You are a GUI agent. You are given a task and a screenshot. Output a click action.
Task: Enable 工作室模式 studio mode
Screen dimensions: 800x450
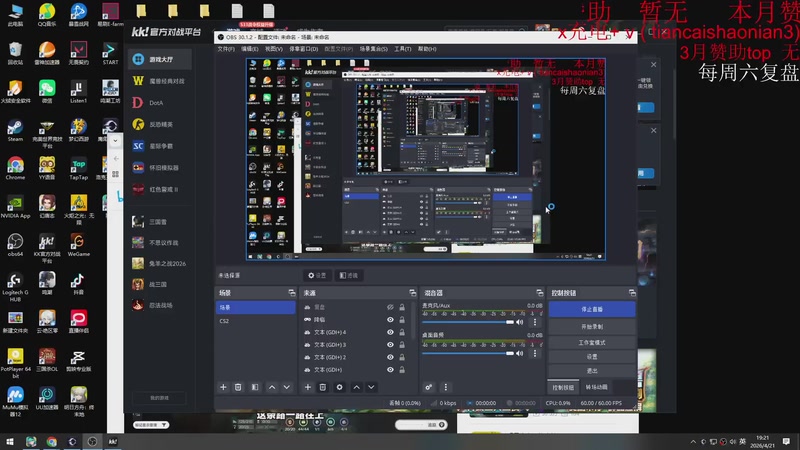[592, 342]
